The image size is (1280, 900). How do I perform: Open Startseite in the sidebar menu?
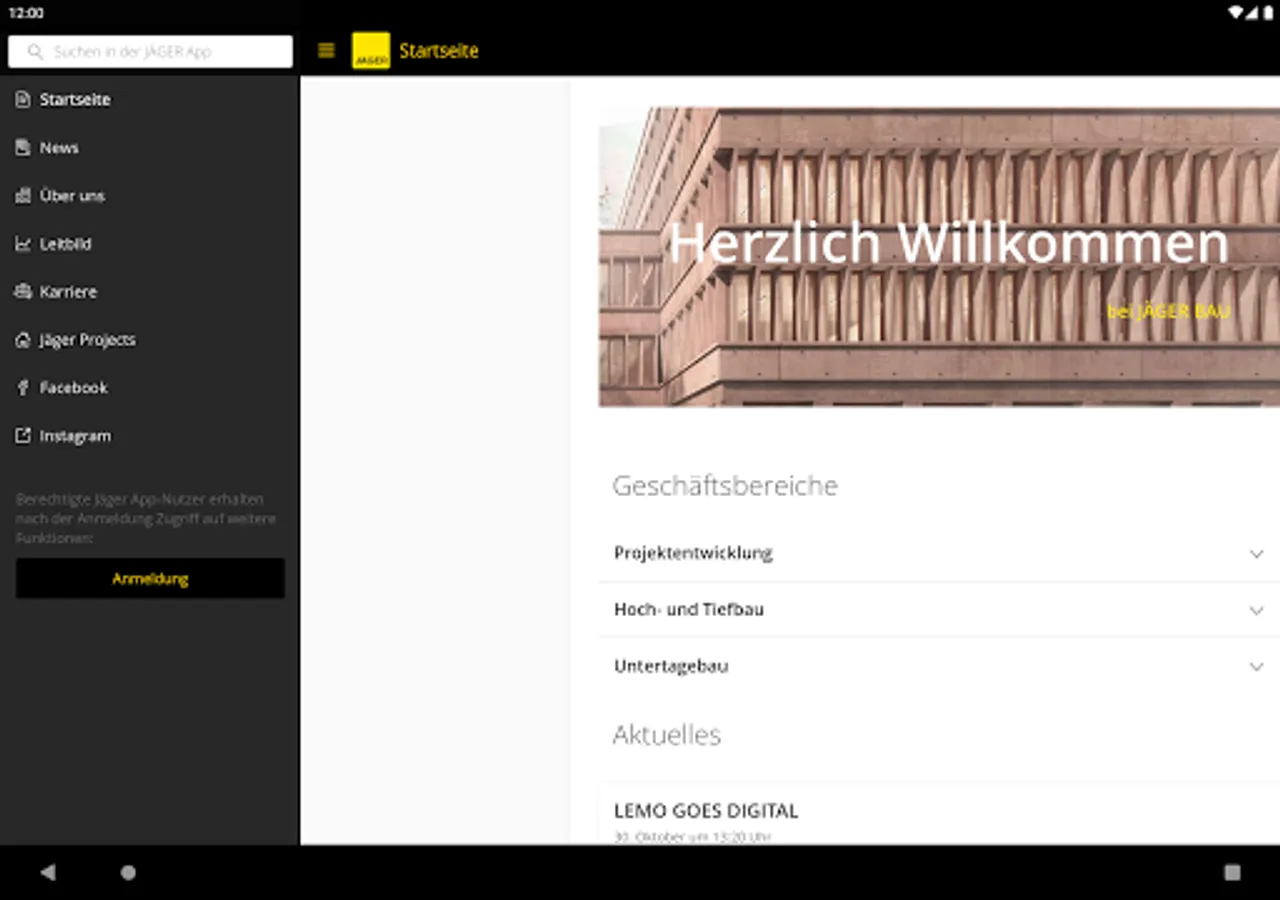point(150,100)
